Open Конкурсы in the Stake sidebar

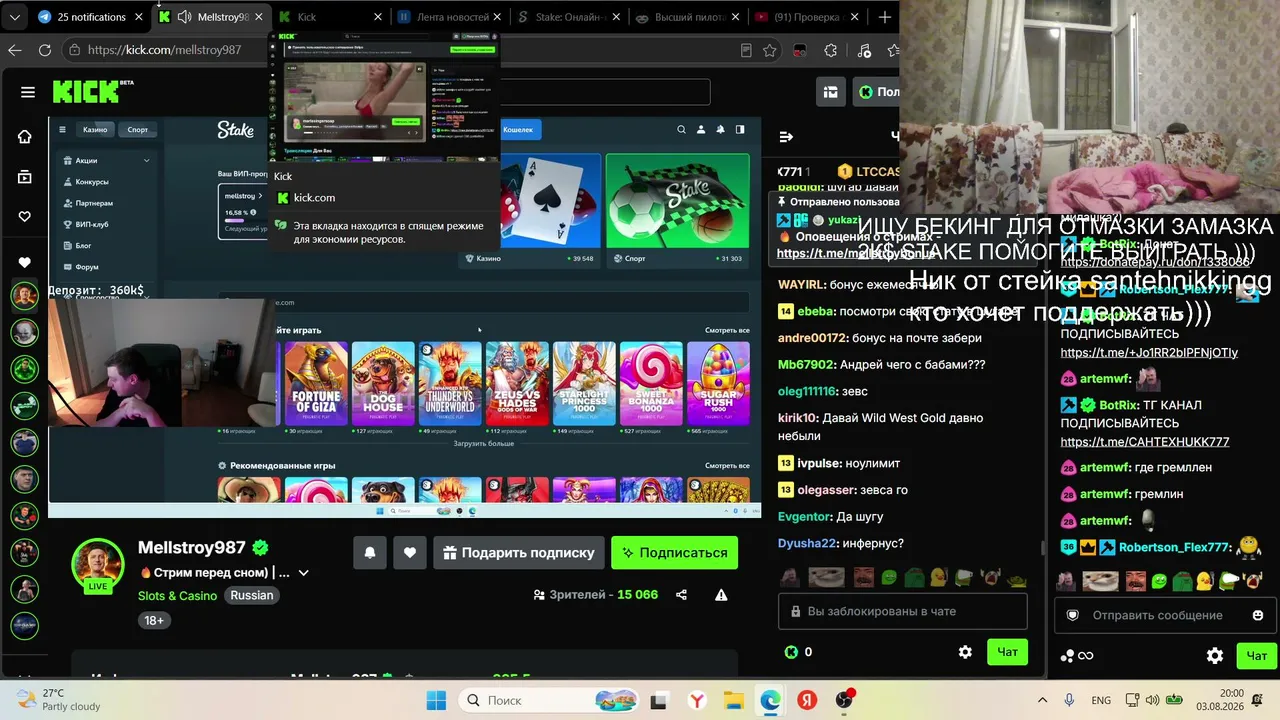pos(92,182)
